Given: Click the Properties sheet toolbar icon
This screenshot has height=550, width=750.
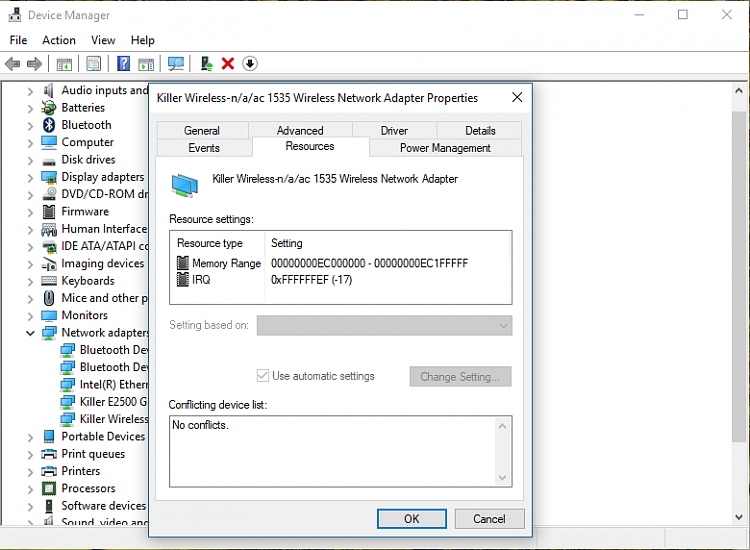Looking at the screenshot, I should (x=94, y=64).
